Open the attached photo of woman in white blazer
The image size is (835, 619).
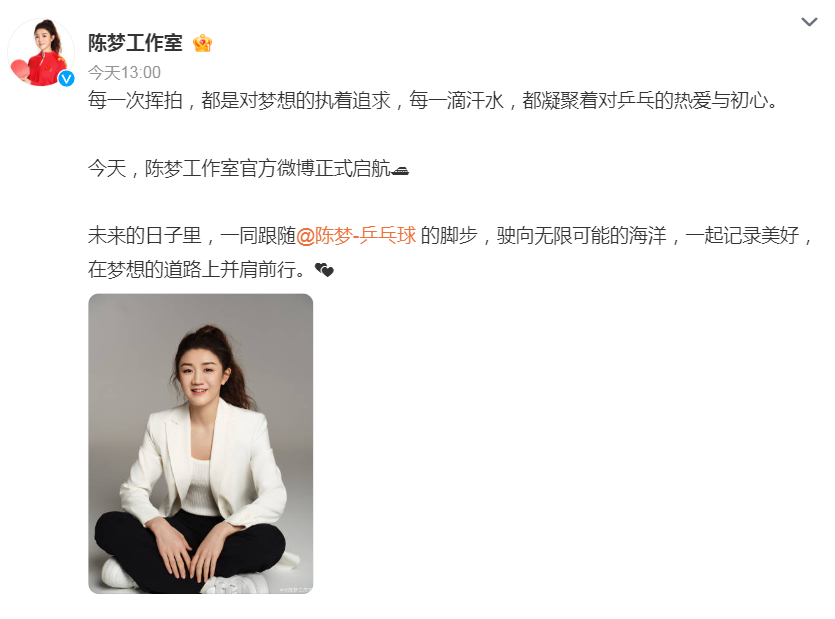pyautogui.click(x=201, y=444)
